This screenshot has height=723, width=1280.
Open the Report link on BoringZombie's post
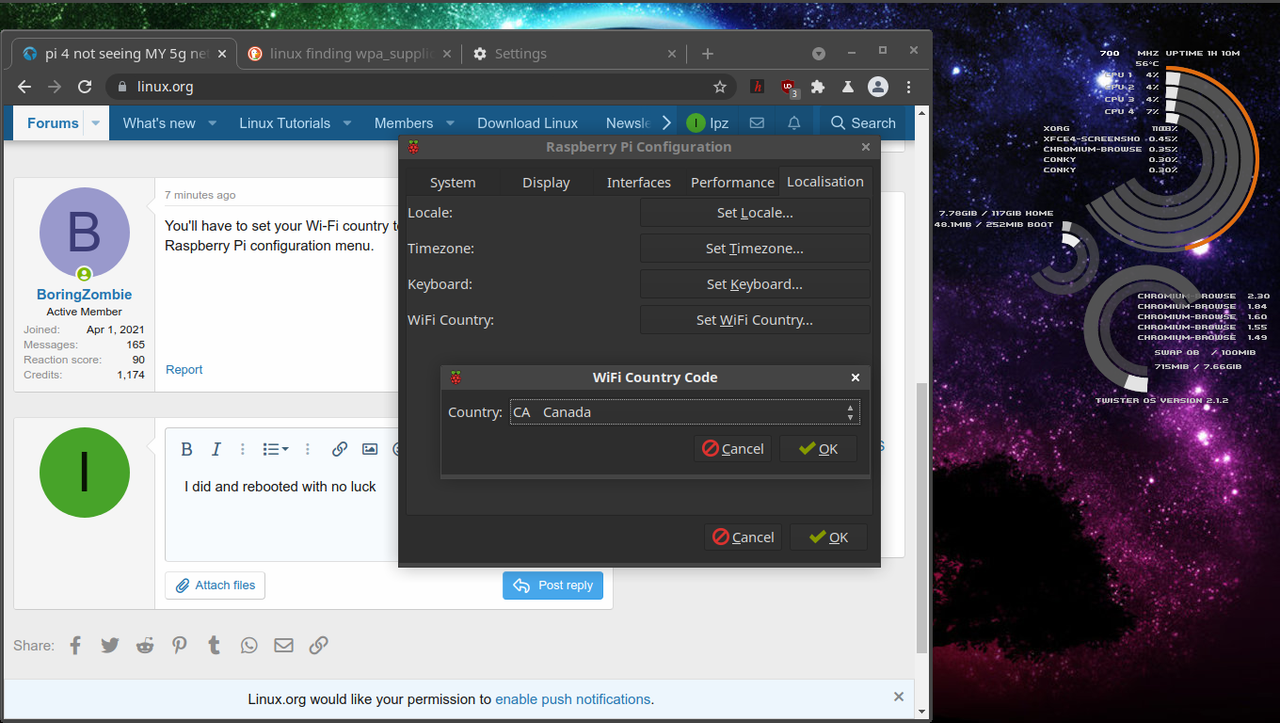coord(184,370)
